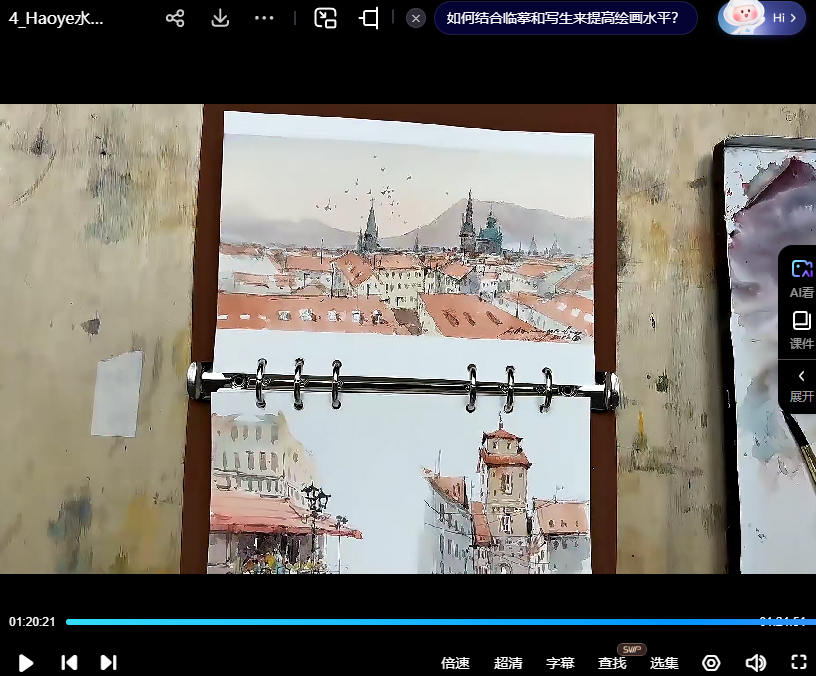Screen dimensions: 816x676
Task: Open player settings hexagon icon
Action: (711, 662)
